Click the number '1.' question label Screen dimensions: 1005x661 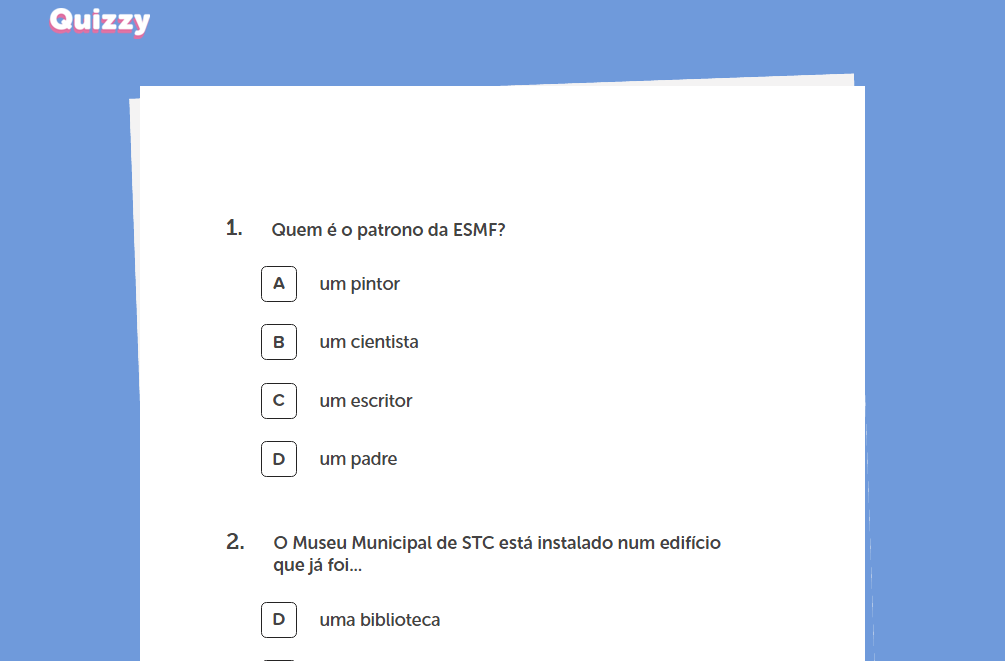pos(235,228)
